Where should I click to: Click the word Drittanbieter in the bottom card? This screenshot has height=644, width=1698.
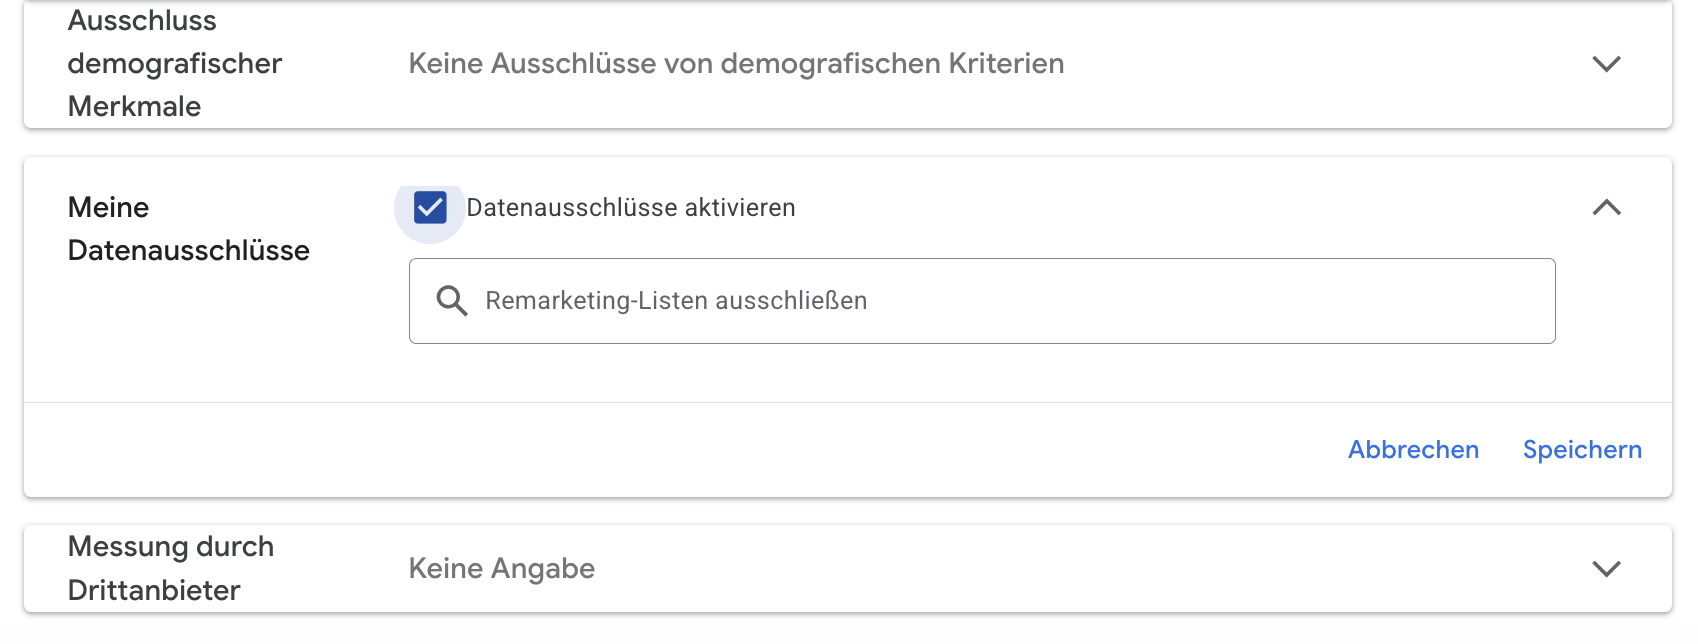[154, 590]
